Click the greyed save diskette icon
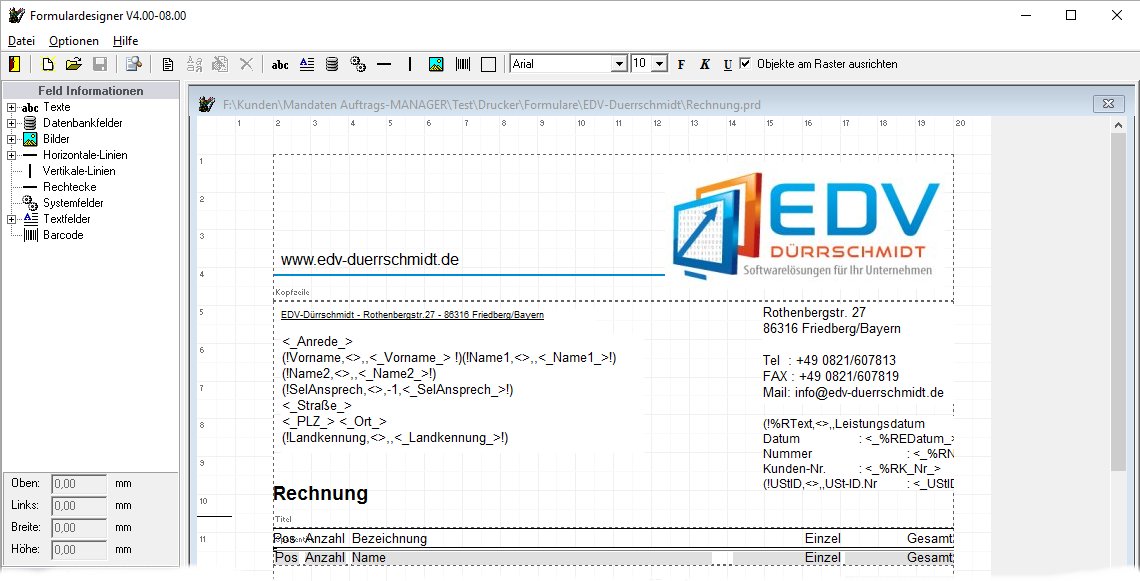Image resolution: width=1140 pixels, height=581 pixels. [x=100, y=64]
